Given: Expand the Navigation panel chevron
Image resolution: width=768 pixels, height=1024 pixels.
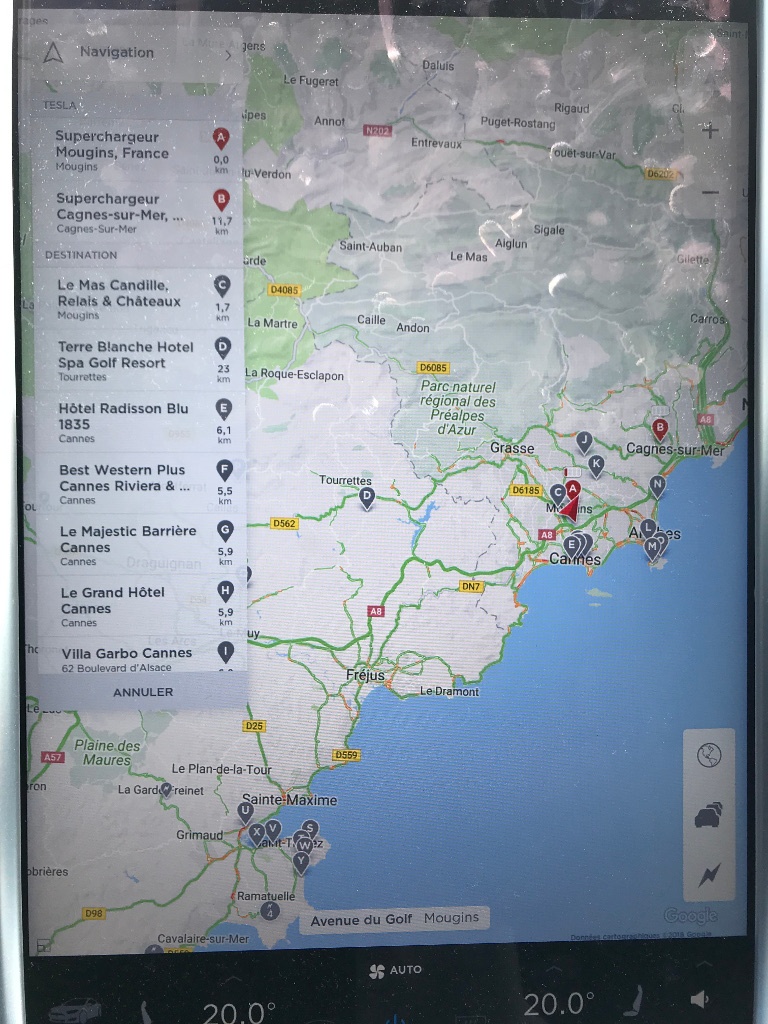Looking at the screenshot, I should click(x=228, y=55).
